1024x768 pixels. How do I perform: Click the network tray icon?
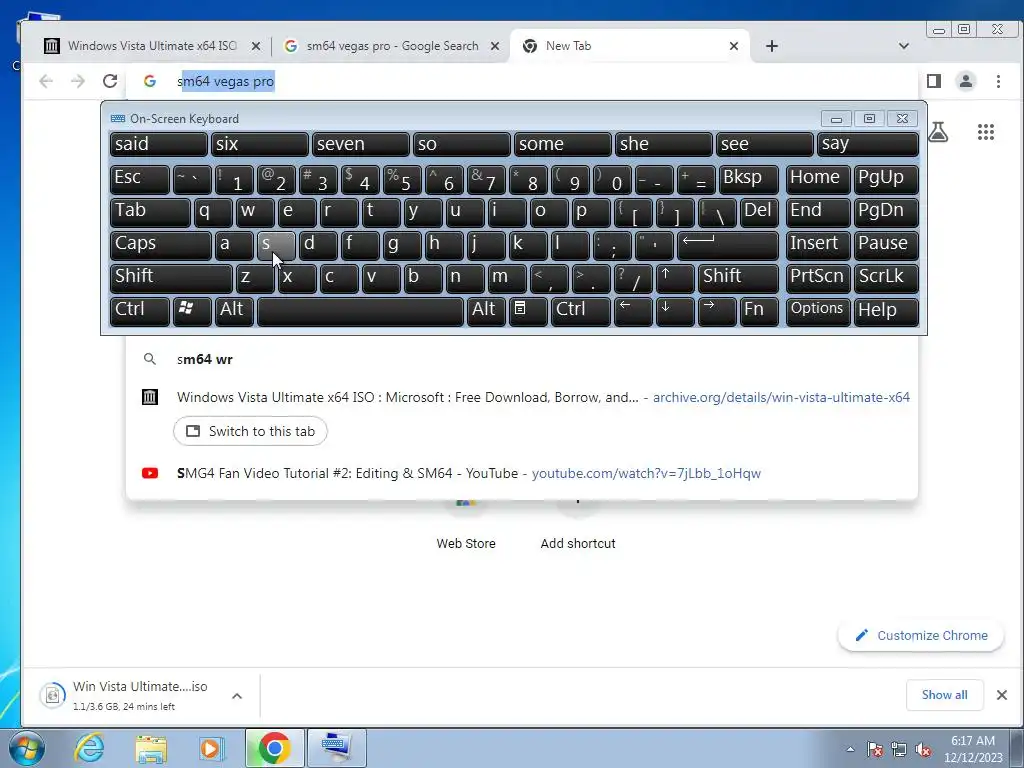[899, 749]
